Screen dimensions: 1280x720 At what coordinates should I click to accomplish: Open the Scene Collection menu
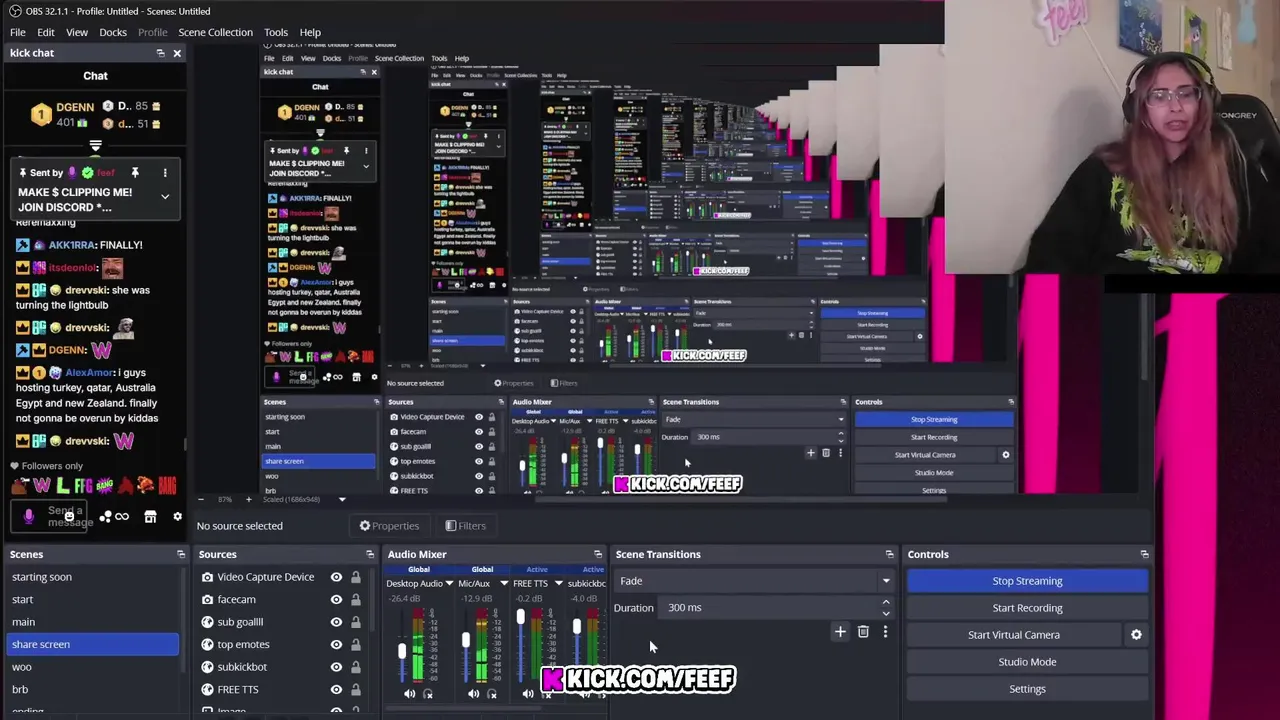[x=215, y=32]
